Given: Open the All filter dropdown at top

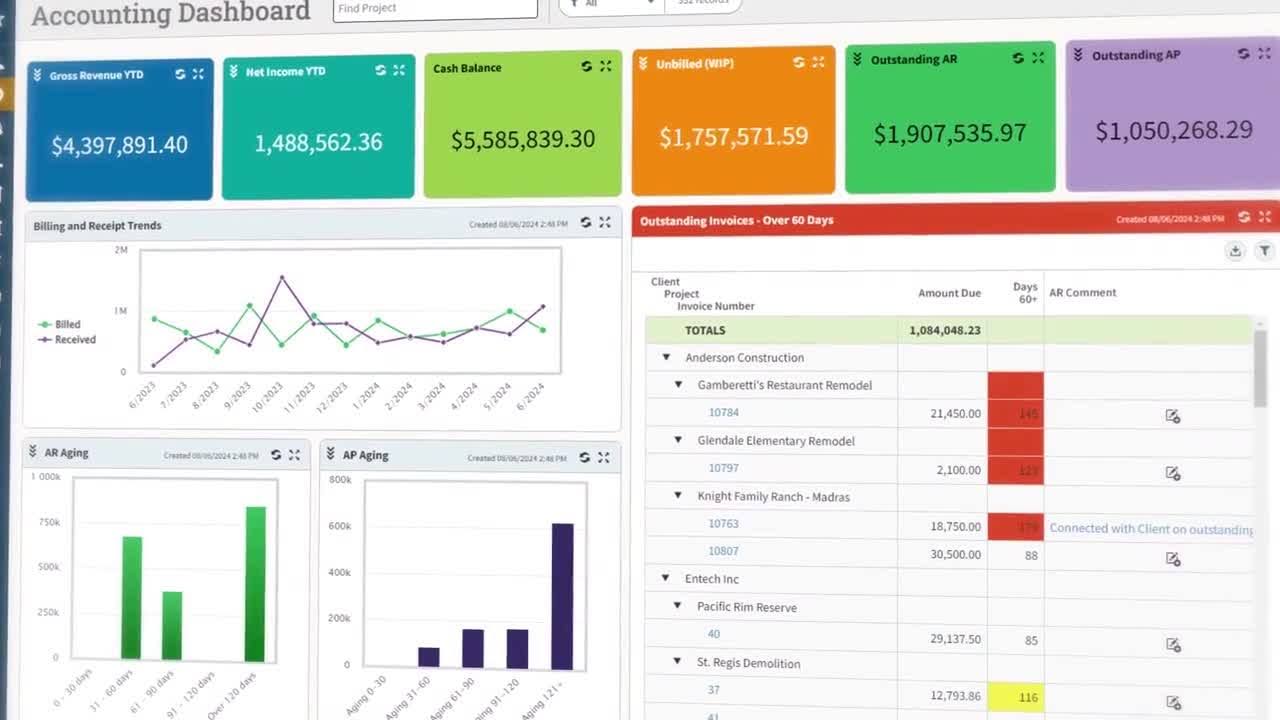Looking at the screenshot, I should [612, 4].
